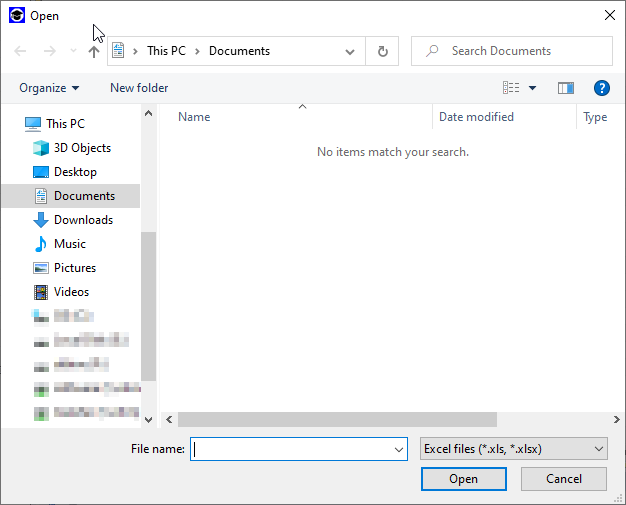The image size is (626, 505).
Task: Expand the file type filter dropdown
Action: pyautogui.click(x=513, y=450)
